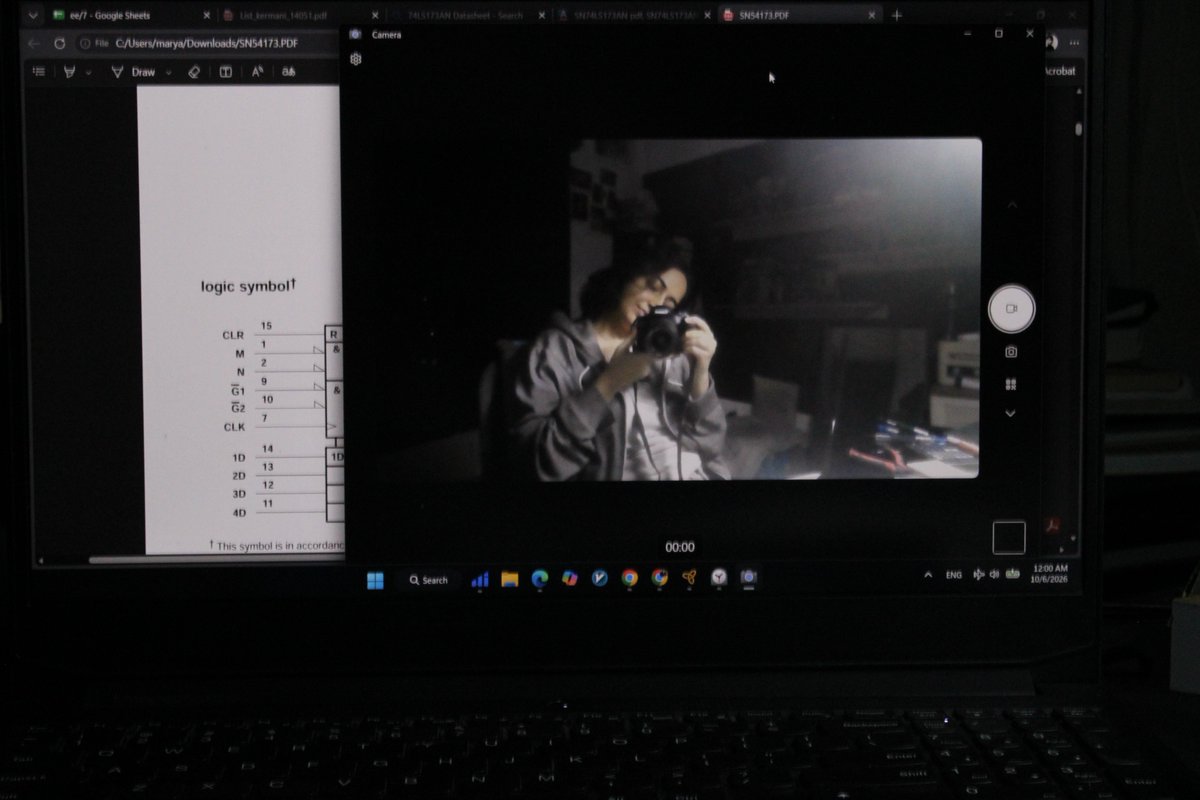Screen dimensions: 1200x800
Task: Close the ee/7 - Google Sheets tab
Action: click(207, 16)
